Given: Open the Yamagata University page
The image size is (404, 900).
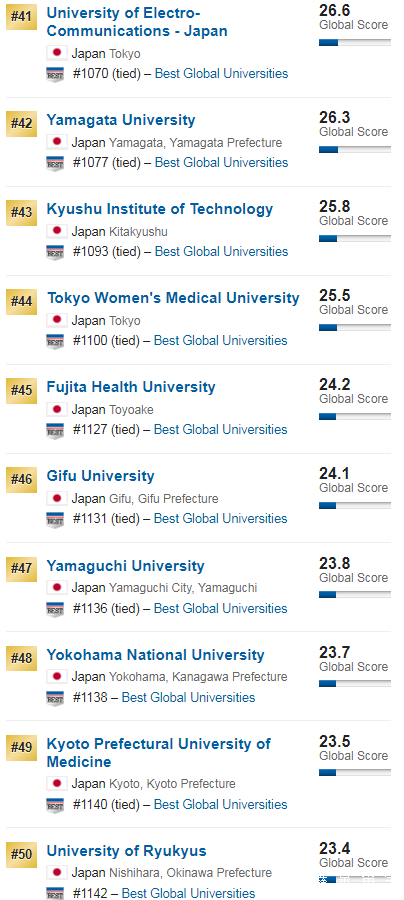Looking at the screenshot, I should point(121,120).
